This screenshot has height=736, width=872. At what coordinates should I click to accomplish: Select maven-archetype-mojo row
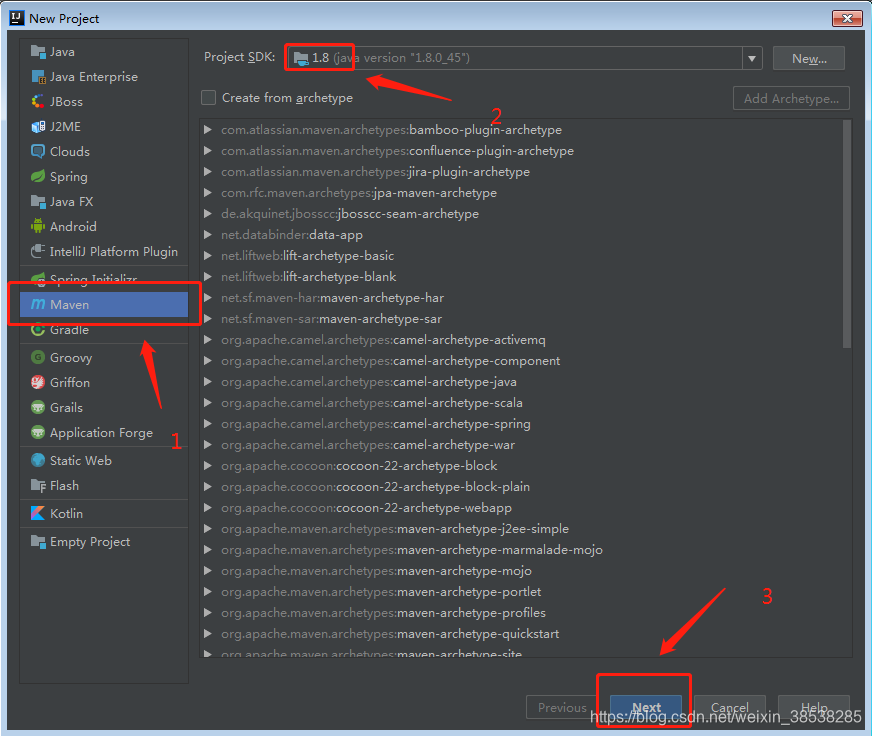[526, 571]
